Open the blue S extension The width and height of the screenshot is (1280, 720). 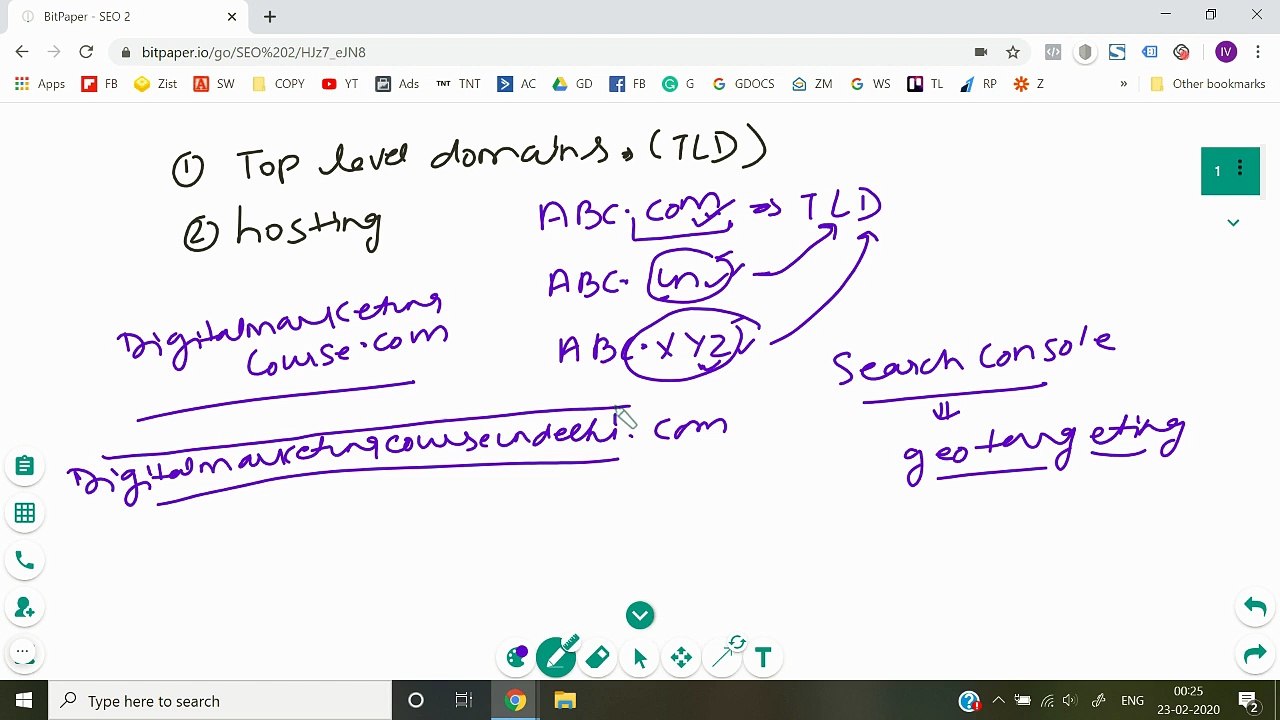click(1117, 52)
